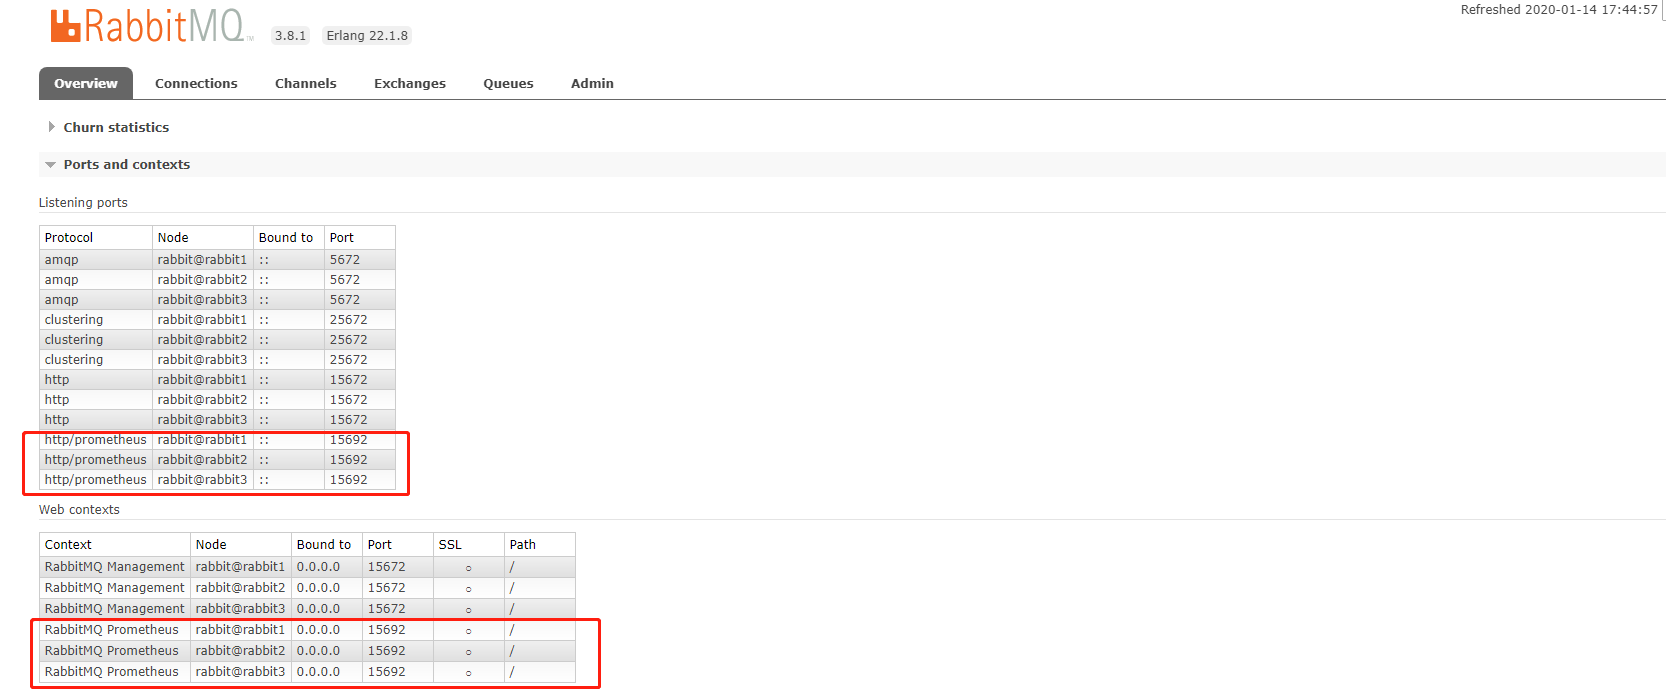Select RabbitMQ Prometheus cell for rabbit@rabbit3
This screenshot has height=699, width=1666.
coord(115,671)
